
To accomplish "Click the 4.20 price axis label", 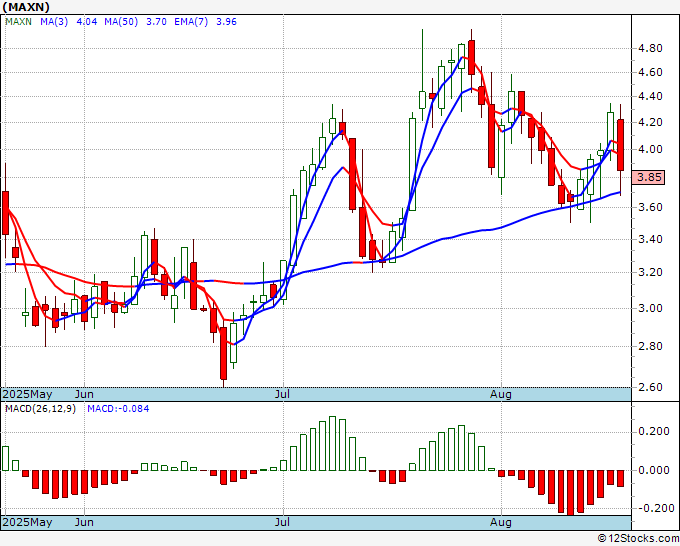I will pyautogui.click(x=650, y=122).
